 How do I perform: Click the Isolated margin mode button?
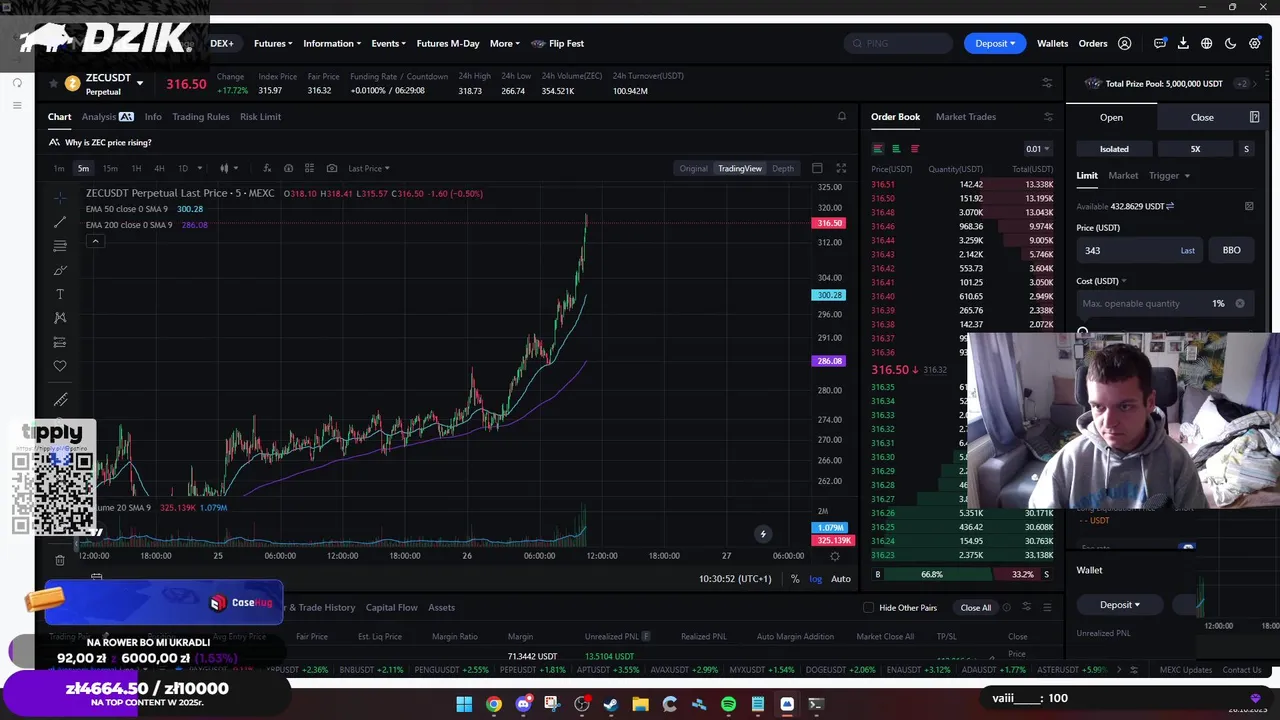pos(1114,149)
